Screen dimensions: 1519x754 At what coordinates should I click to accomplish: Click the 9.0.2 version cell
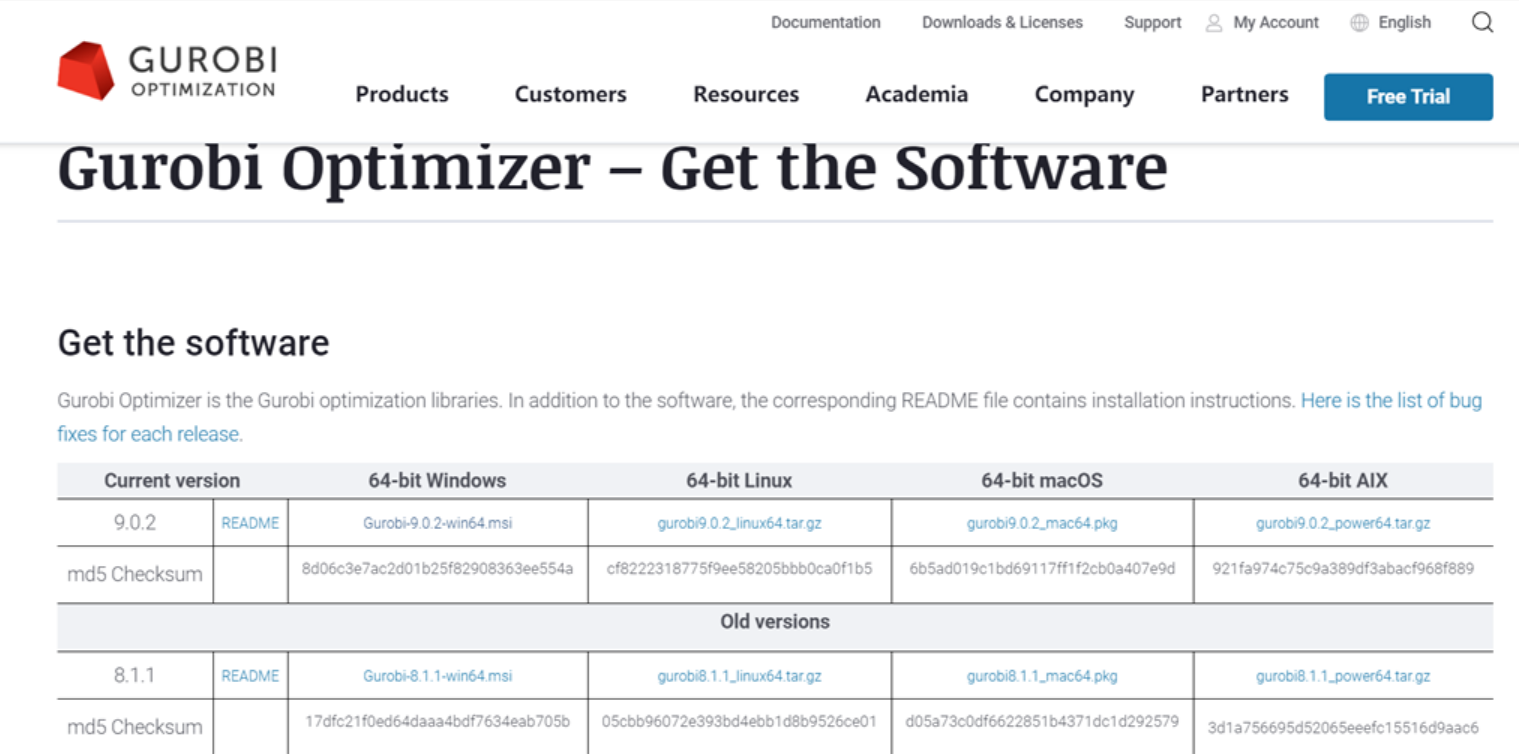(134, 522)
